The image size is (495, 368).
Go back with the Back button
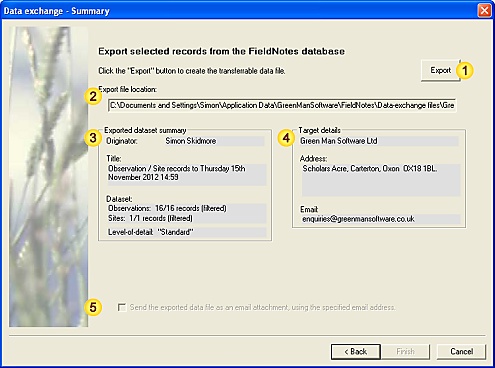(x=356, y=352)
